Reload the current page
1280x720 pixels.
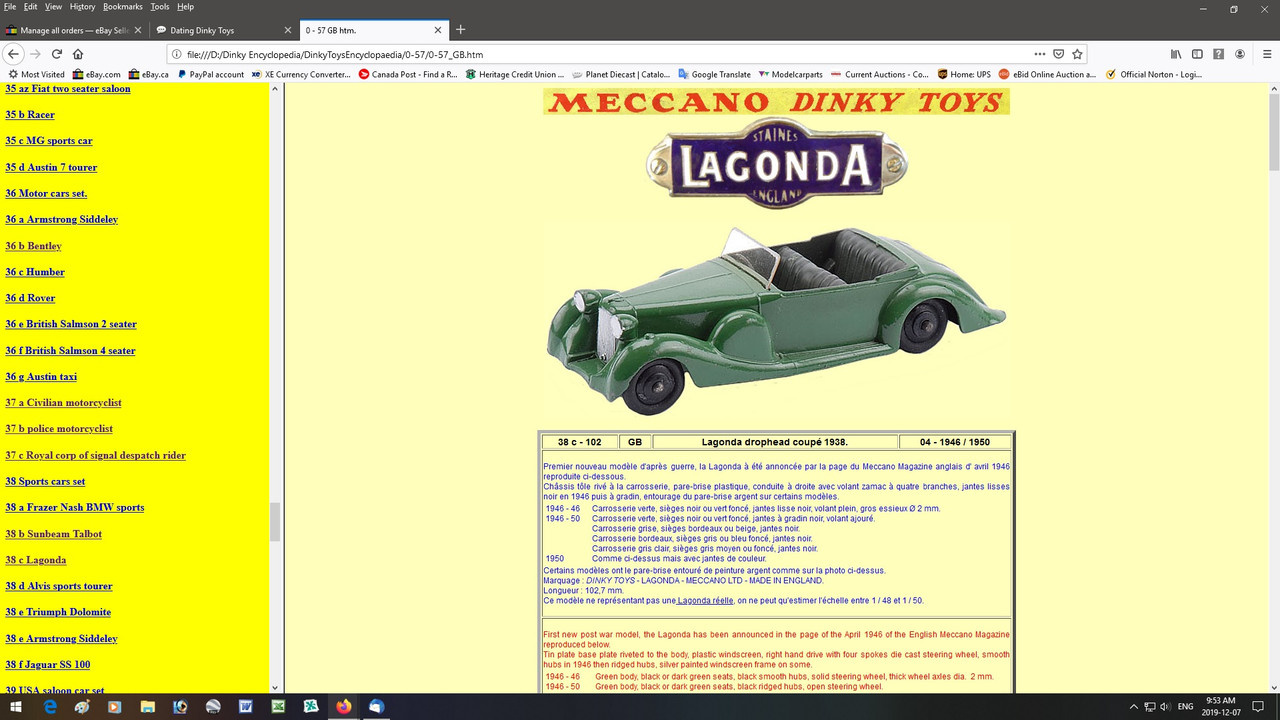56,54
